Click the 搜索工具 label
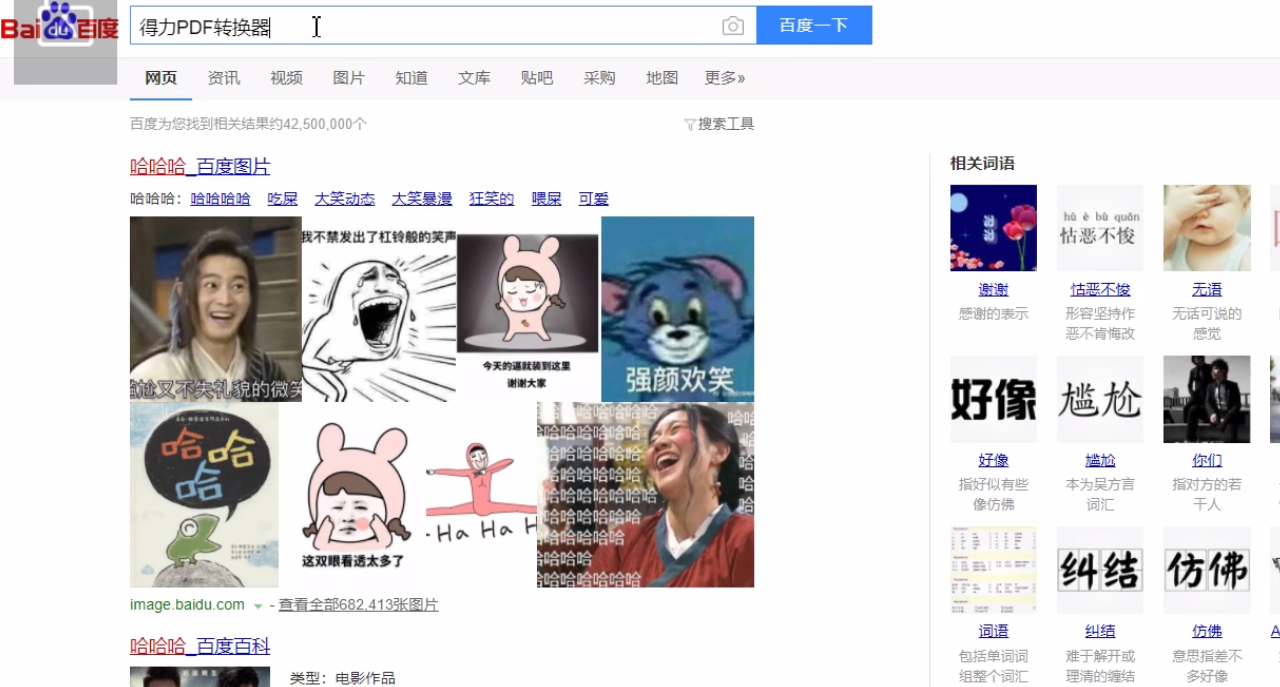1280x687 pixels. tap(726, 124)
